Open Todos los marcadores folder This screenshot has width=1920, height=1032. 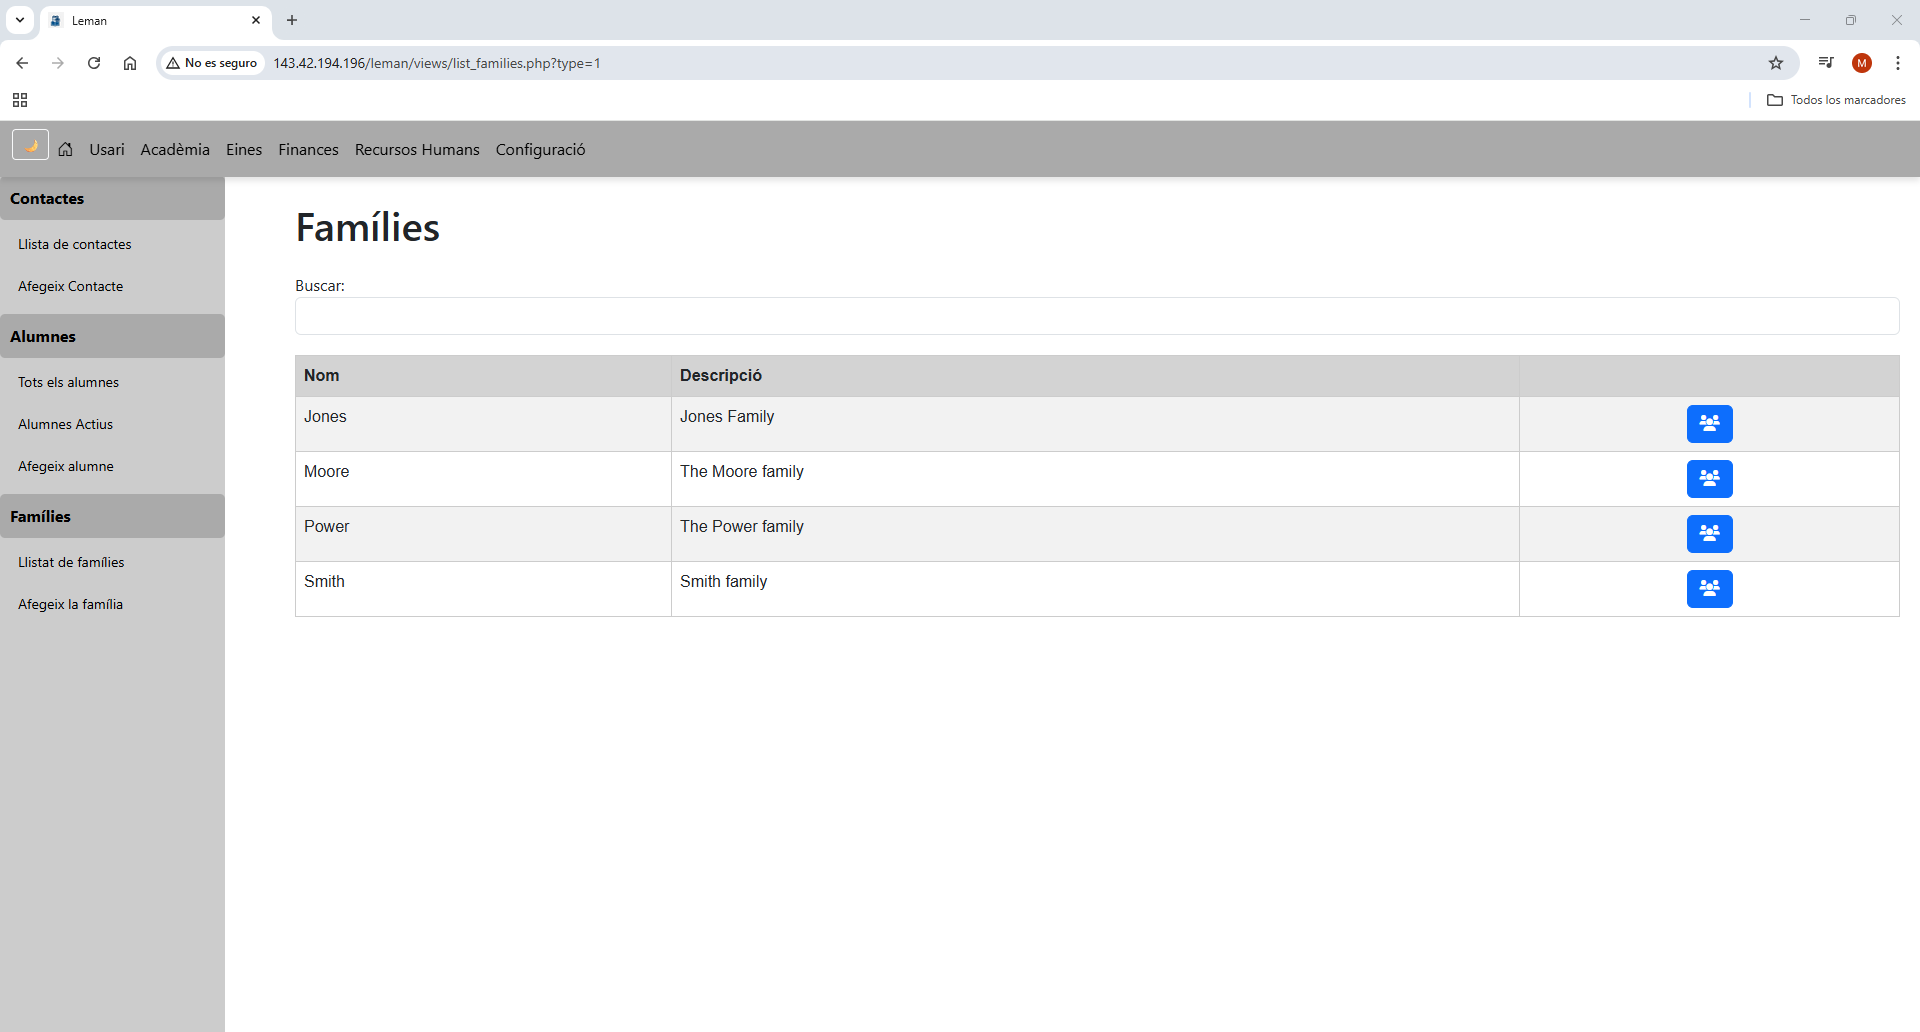click(1837, 100)
